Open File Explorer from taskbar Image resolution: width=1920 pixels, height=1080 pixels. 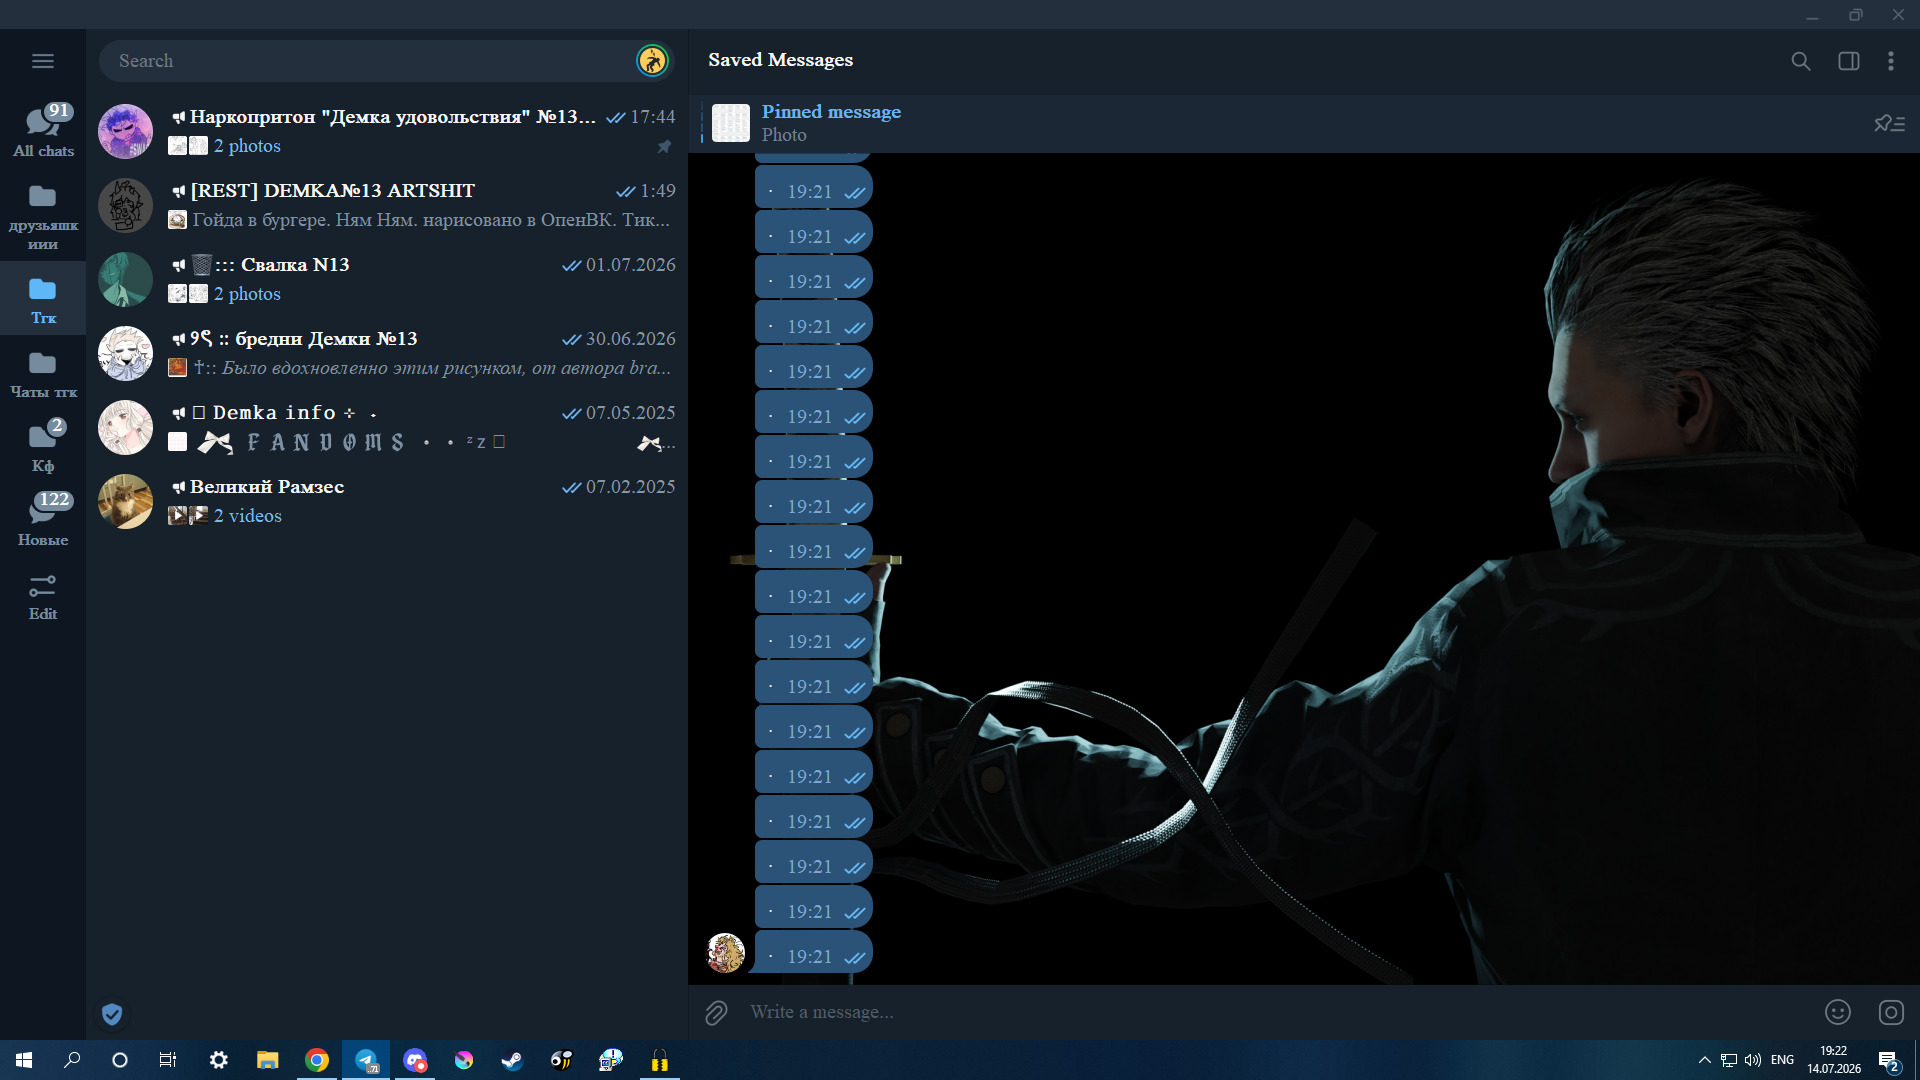click(x=267, y=1060)
